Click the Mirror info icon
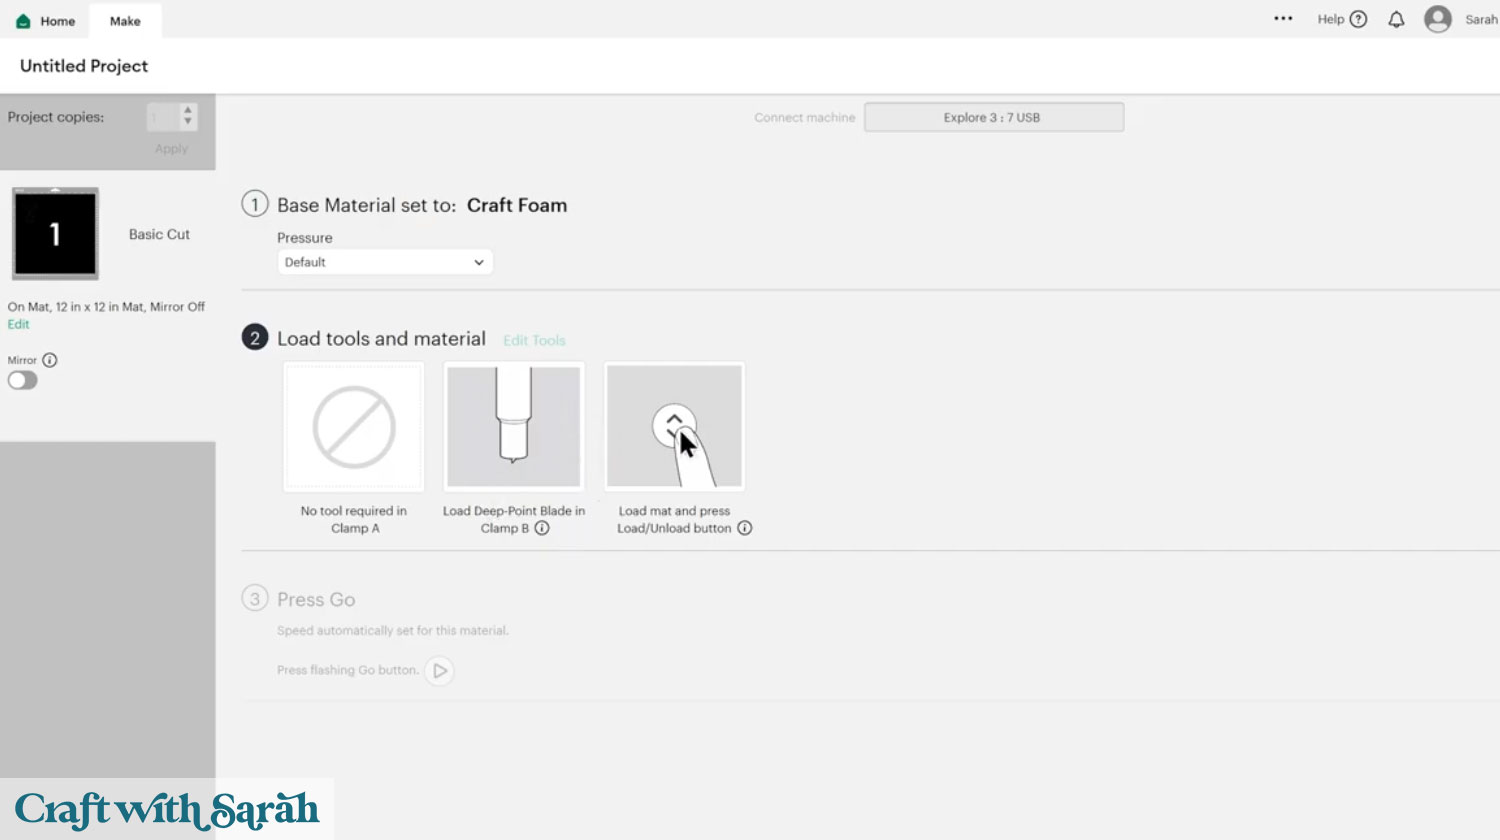The image size is (1500, 840). [x=50, y=360]
